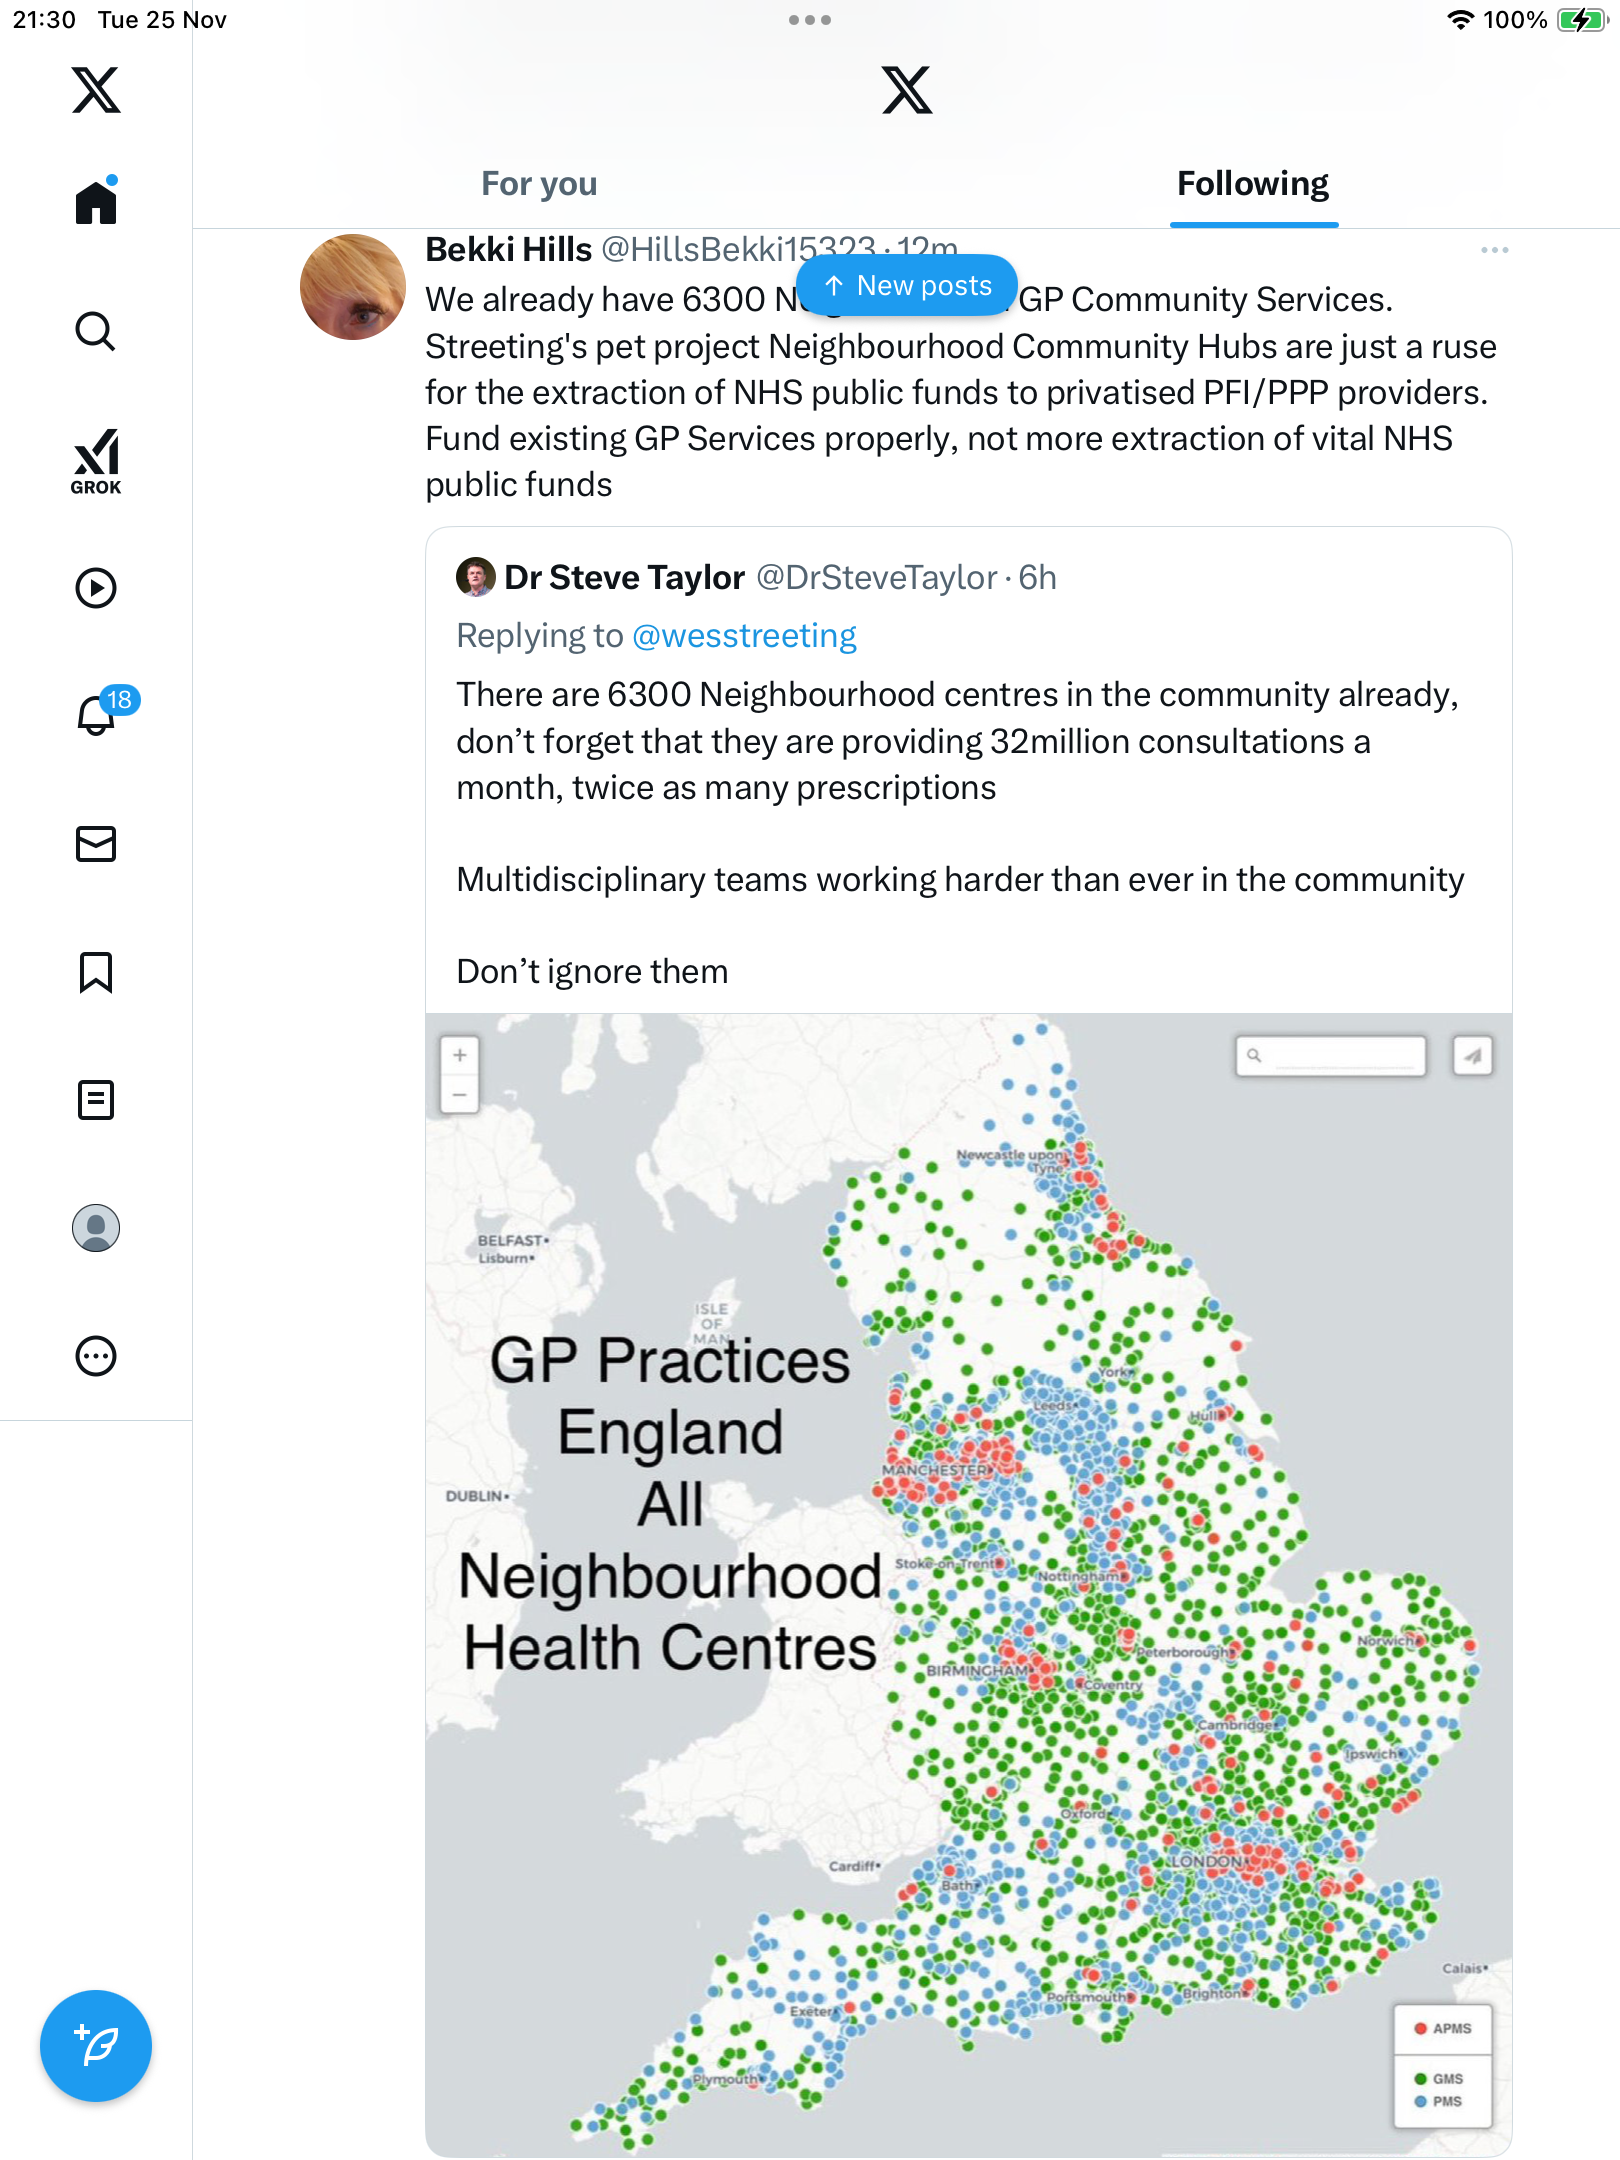
Task: Open Dr Steve Taylor's quoted post avatar
Action: pyautogui.click(x=476, y=577)
